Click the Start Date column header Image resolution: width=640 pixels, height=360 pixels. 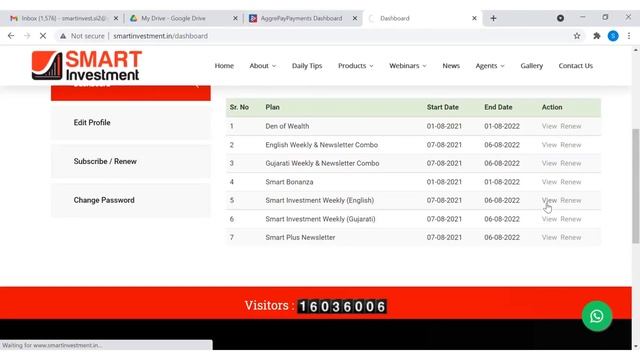click(442, 107)
